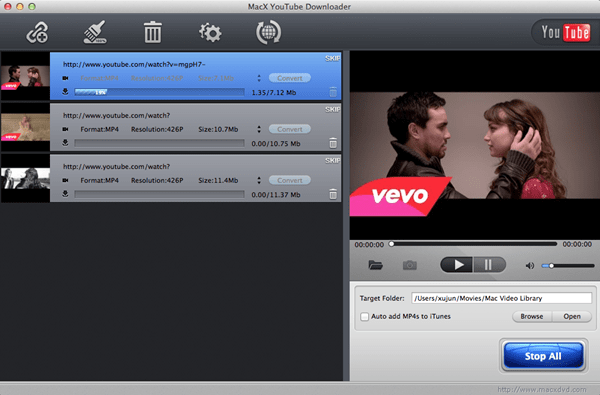The height and width of the screenshot is (395, 600).
Task: Click the Add Link toolbar icon
Action: coord(37,33)
